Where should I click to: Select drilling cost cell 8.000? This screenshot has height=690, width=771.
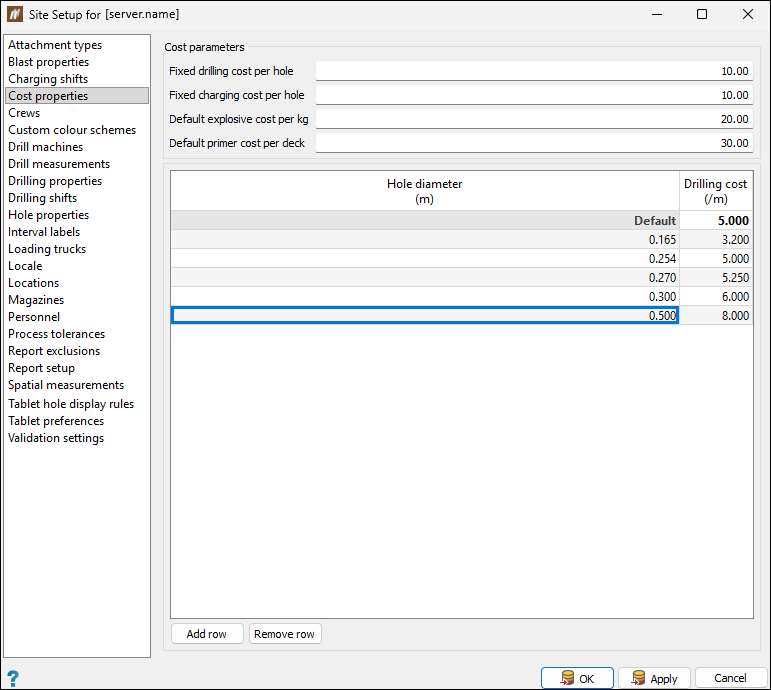point(716,315)
